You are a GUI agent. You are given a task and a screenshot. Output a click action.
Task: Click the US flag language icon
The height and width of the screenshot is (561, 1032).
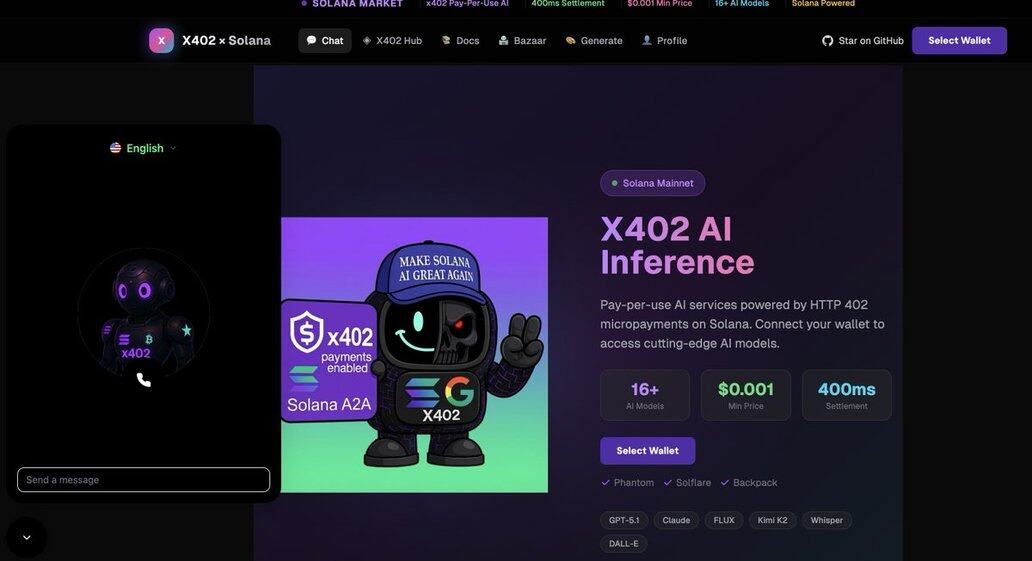(115, 148)
